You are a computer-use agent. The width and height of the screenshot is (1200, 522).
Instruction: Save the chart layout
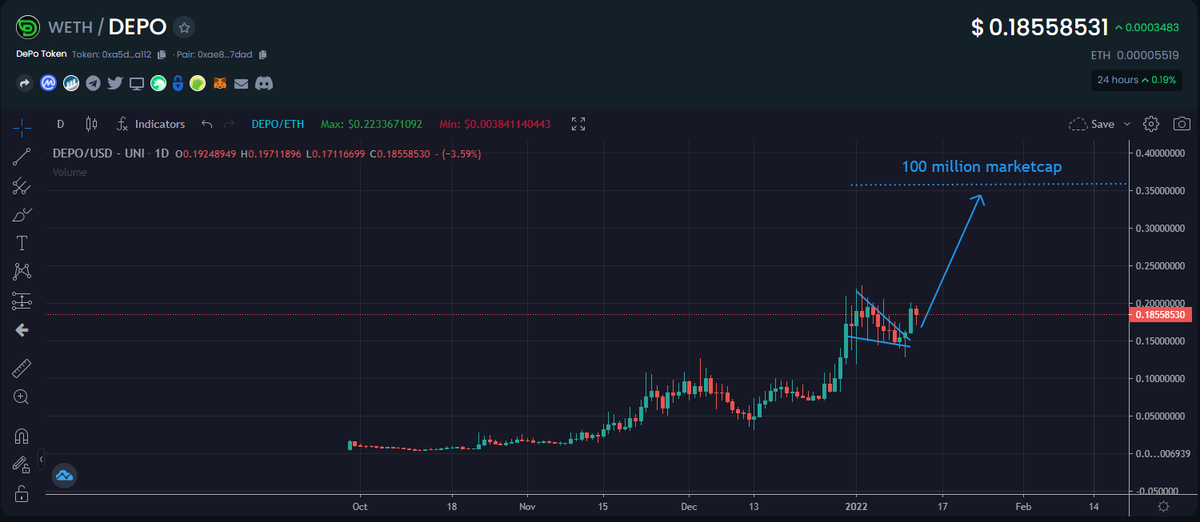click(1092, 124)
